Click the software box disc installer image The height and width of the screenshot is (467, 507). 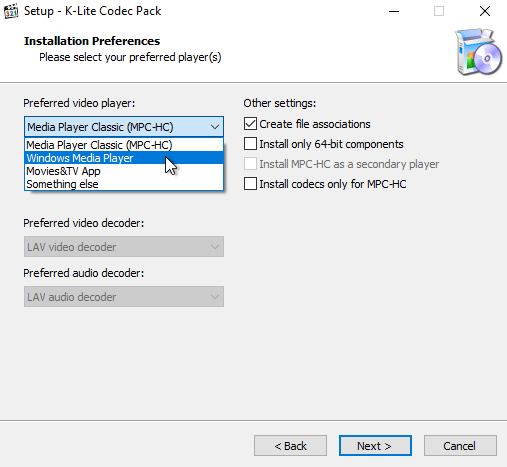479,52
